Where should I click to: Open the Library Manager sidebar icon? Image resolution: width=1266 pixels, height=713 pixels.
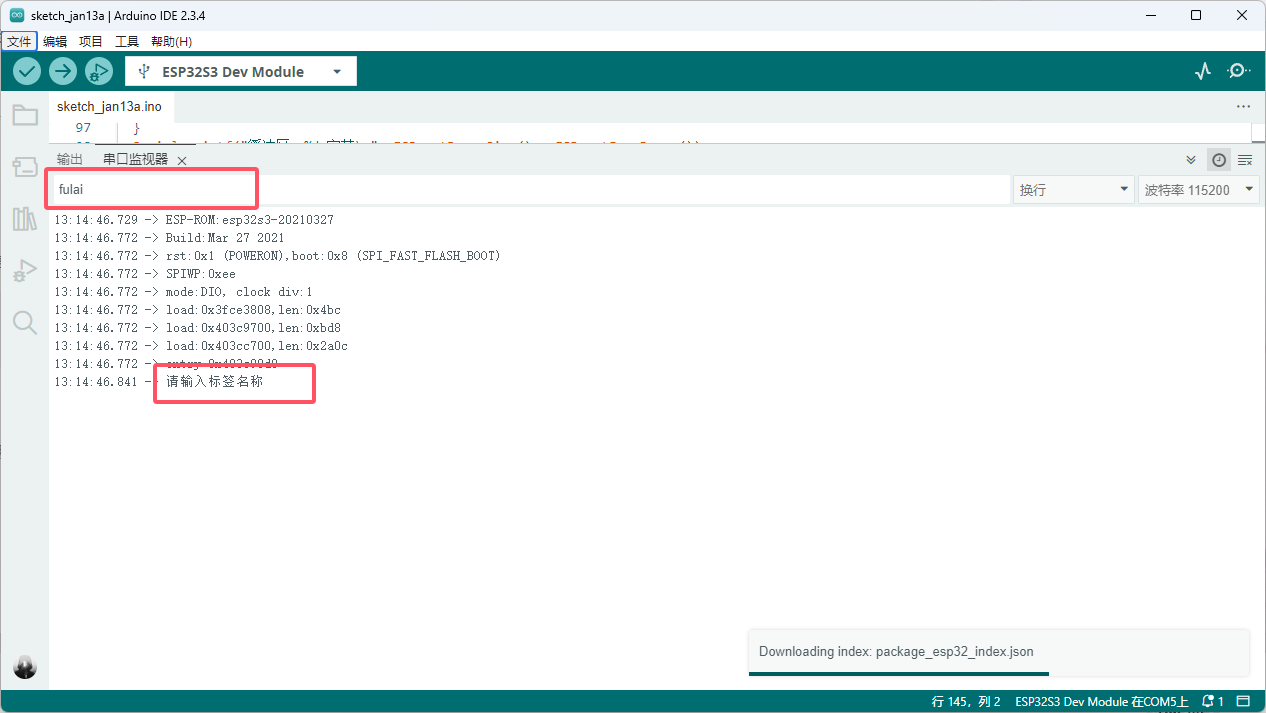(25, 219)
